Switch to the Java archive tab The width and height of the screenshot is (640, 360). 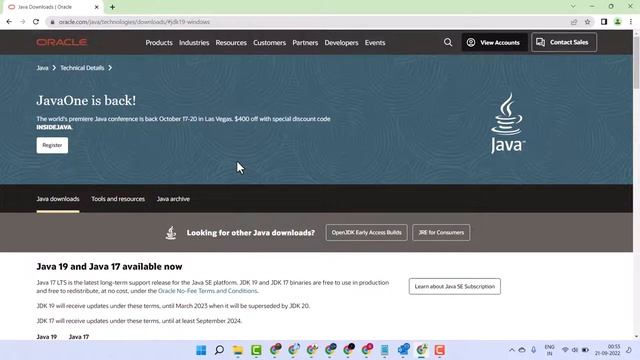pyautogui.click(x=173, y=199)
